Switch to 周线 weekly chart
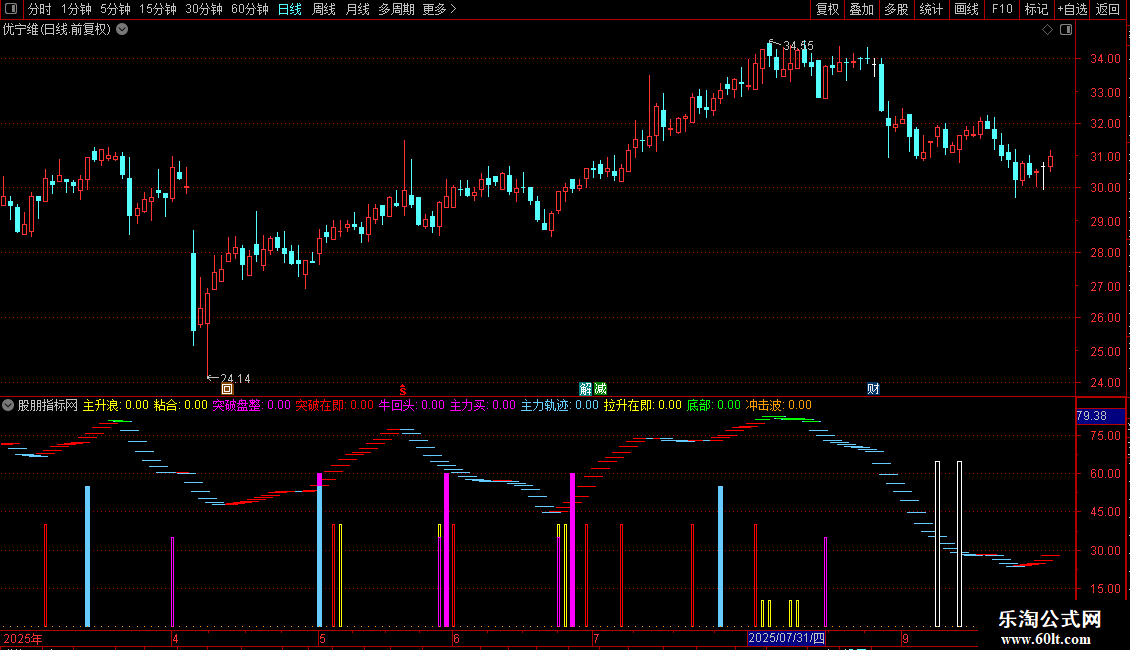The image size is (1130, 650). [x=324, y=9]
